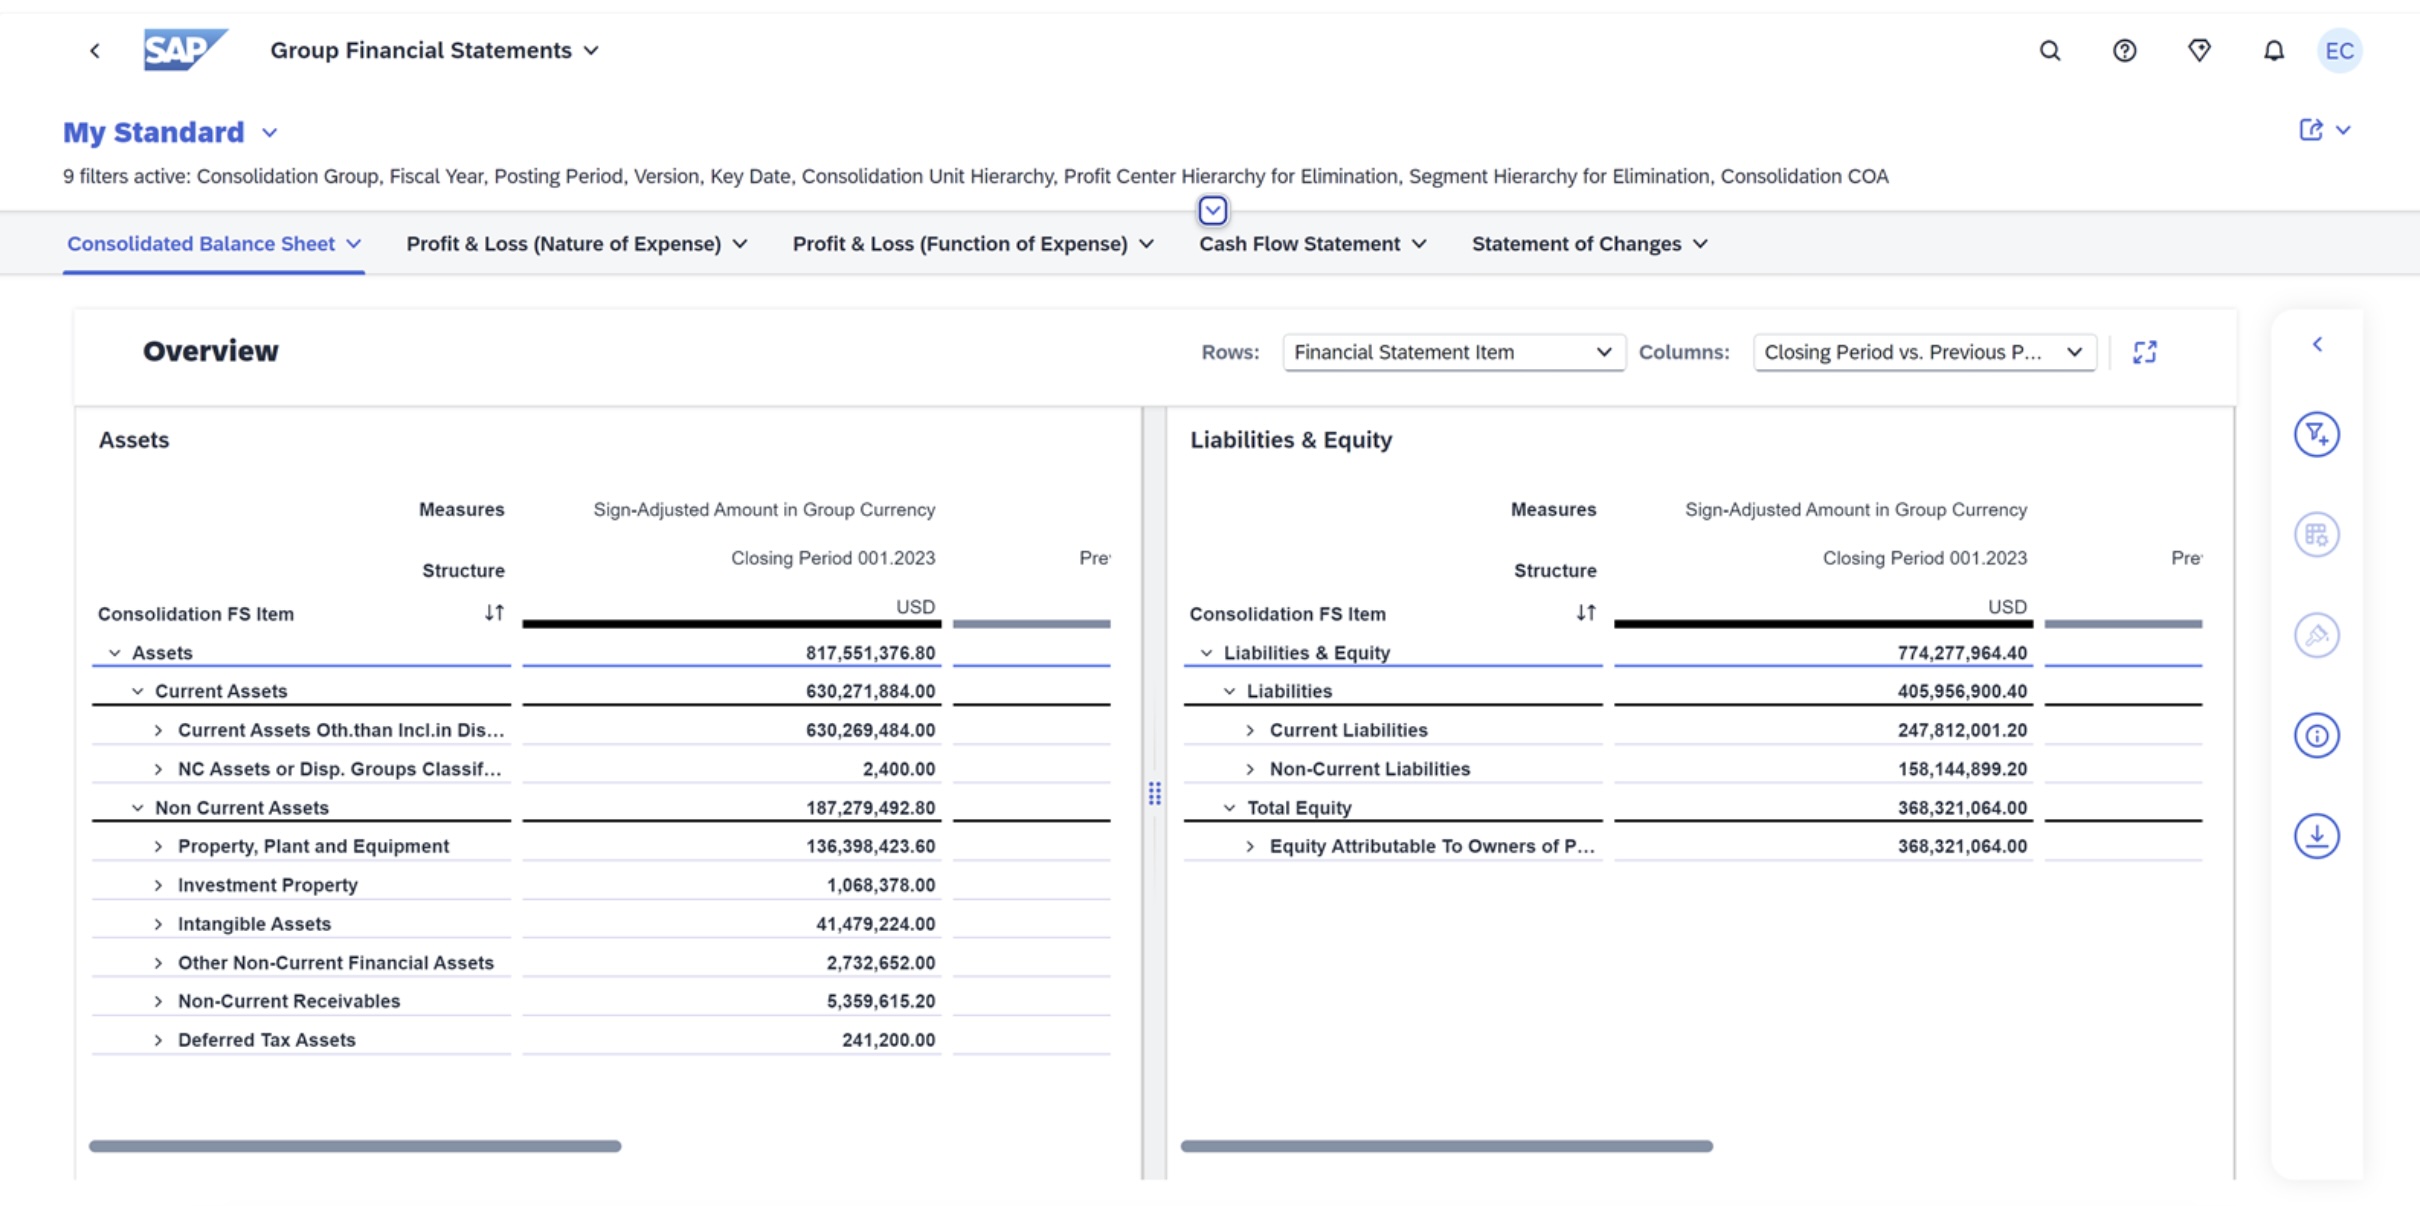
Task: Open the search icon in header
Action: 2050,51
